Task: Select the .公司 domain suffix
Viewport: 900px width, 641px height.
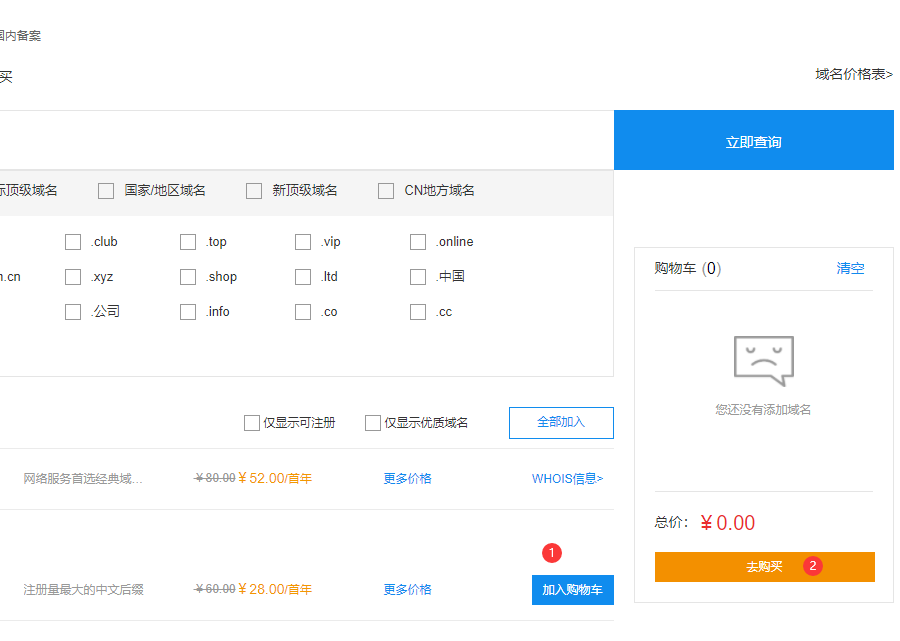Action: [x=72, y=311]
